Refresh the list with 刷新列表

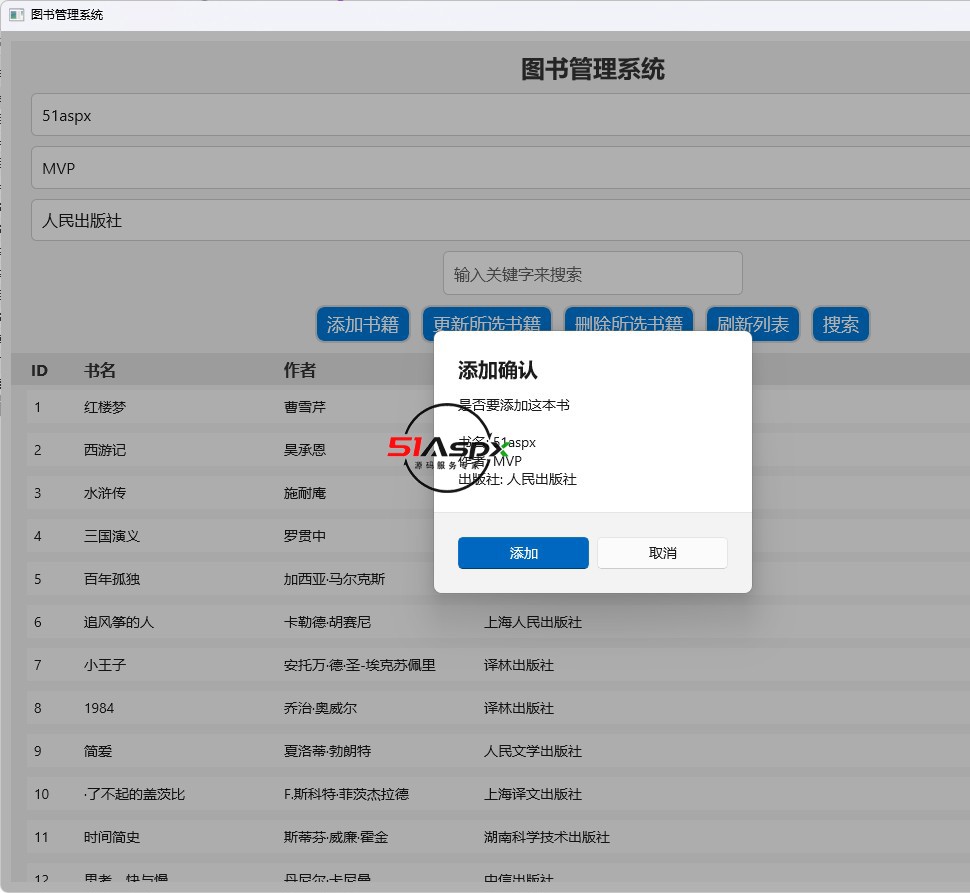pyautogui.click(x=753, y=324)
